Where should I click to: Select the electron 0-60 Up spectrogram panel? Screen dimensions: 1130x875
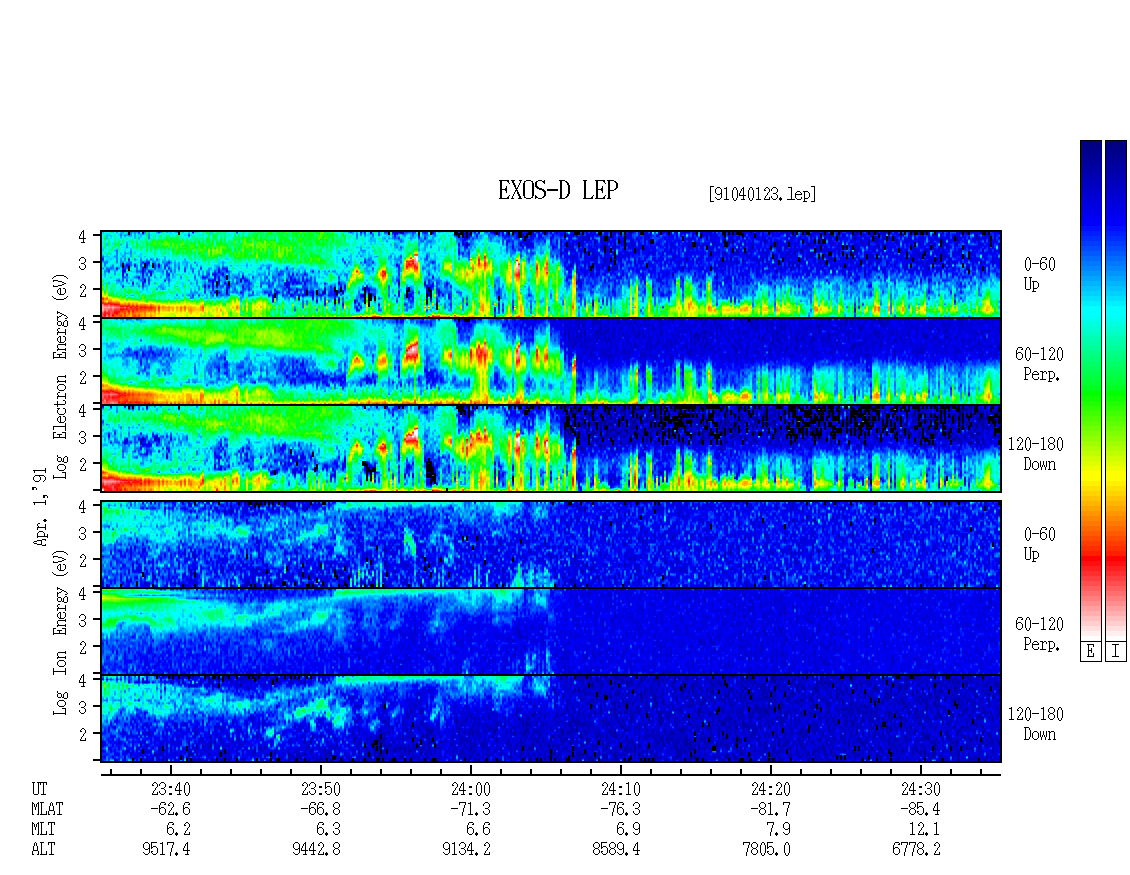551,274
